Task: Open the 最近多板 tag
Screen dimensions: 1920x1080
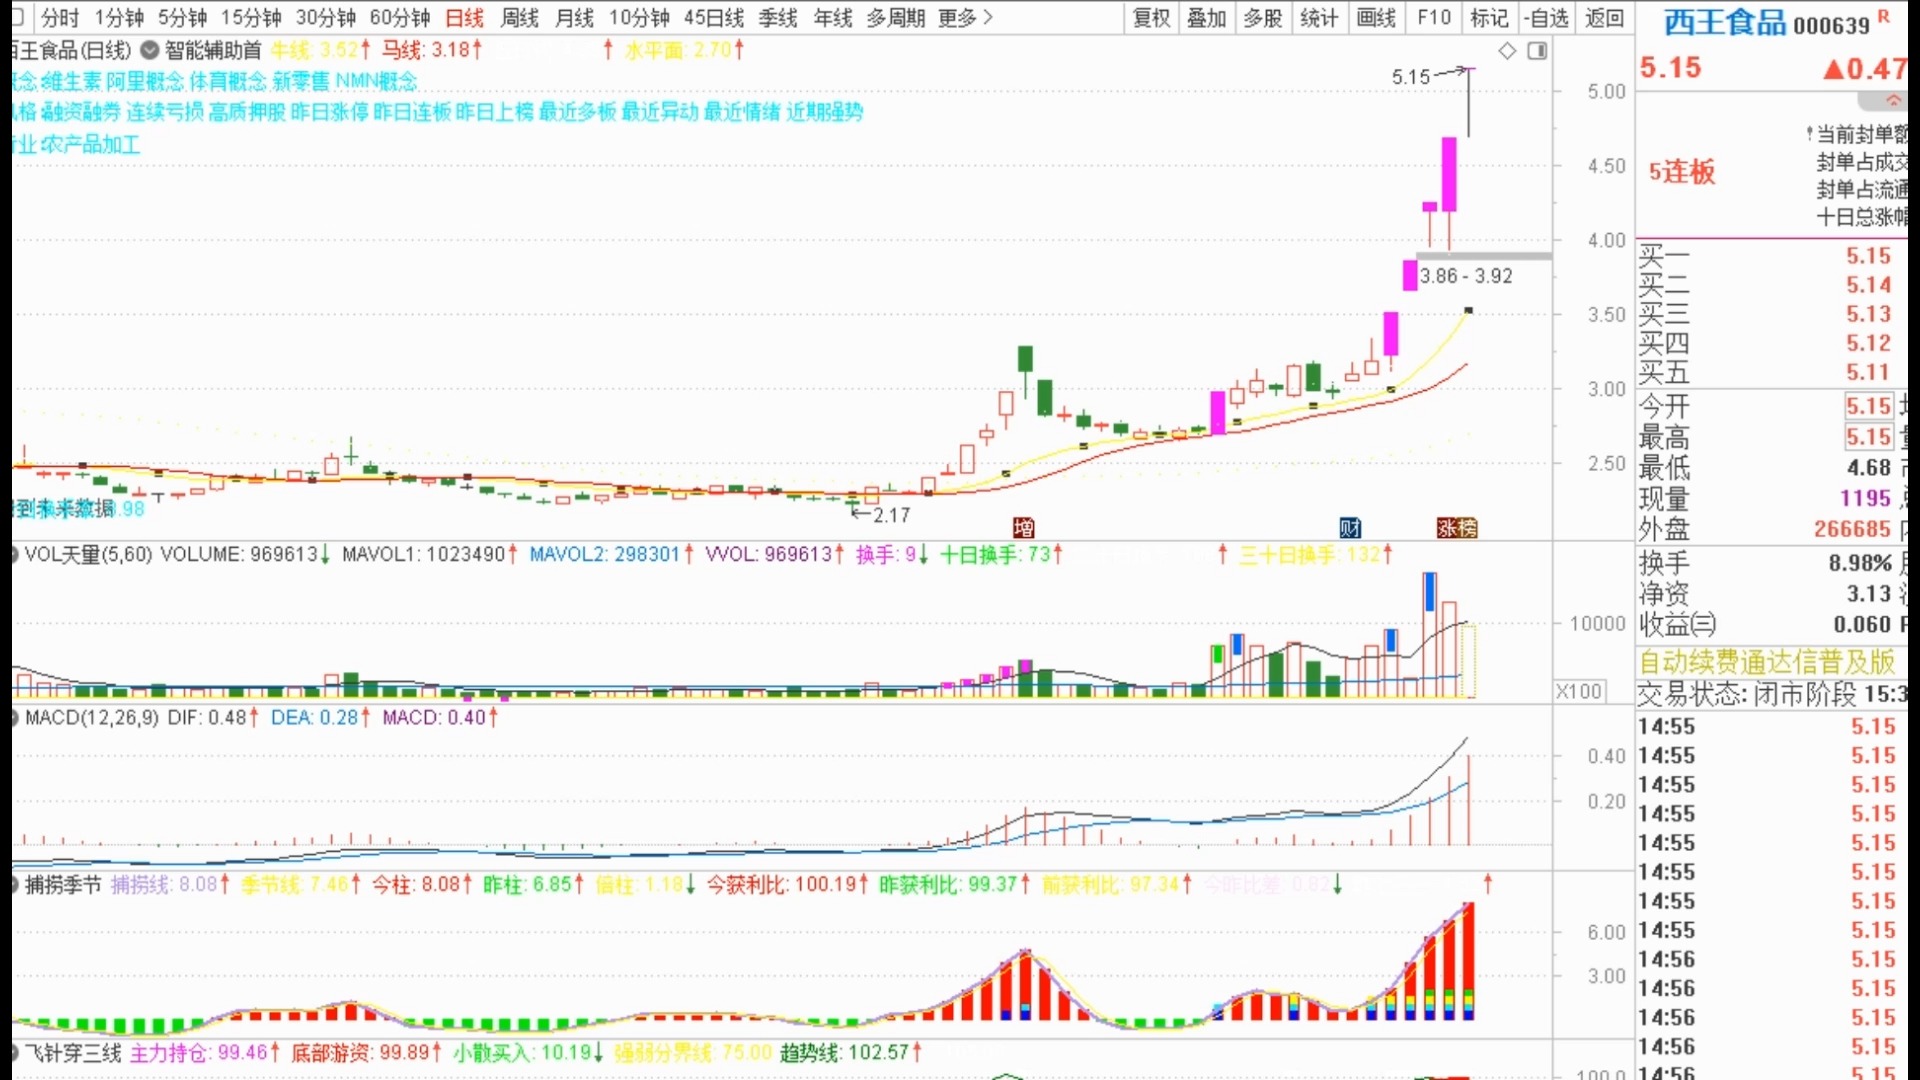Action: 578,112
